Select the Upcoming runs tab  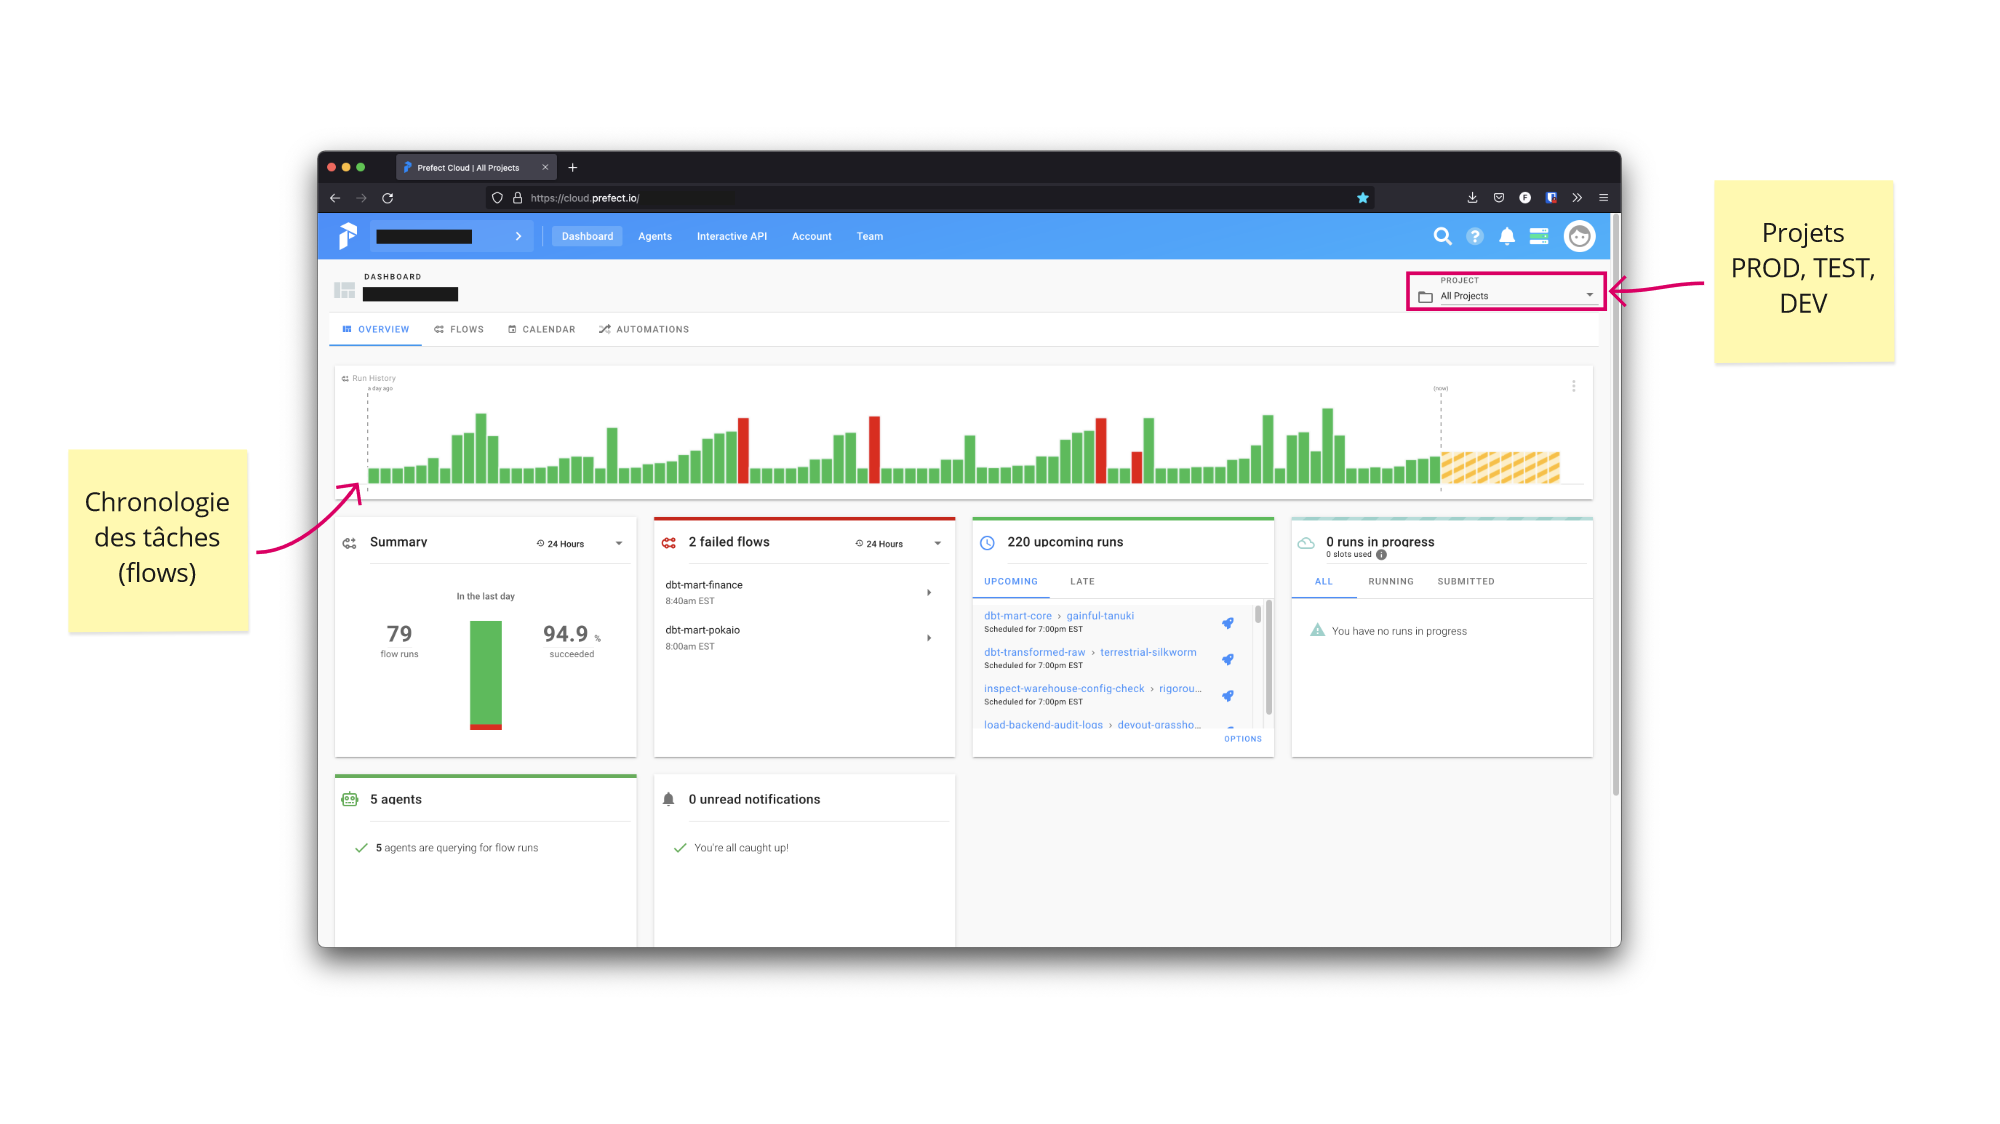[x=1011, y=581]
